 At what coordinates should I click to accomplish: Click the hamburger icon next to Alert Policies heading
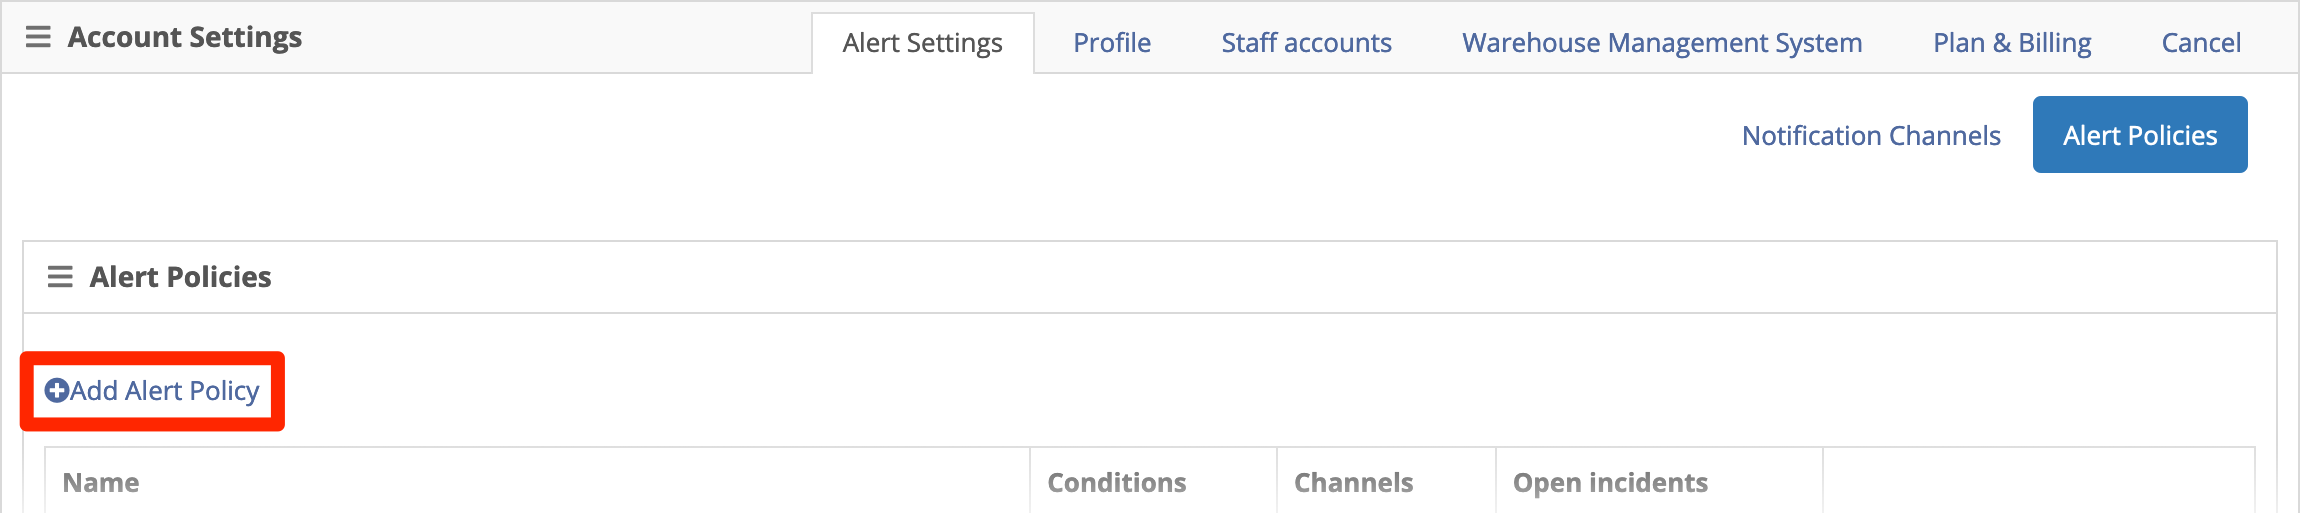click(x=60, y=277)
